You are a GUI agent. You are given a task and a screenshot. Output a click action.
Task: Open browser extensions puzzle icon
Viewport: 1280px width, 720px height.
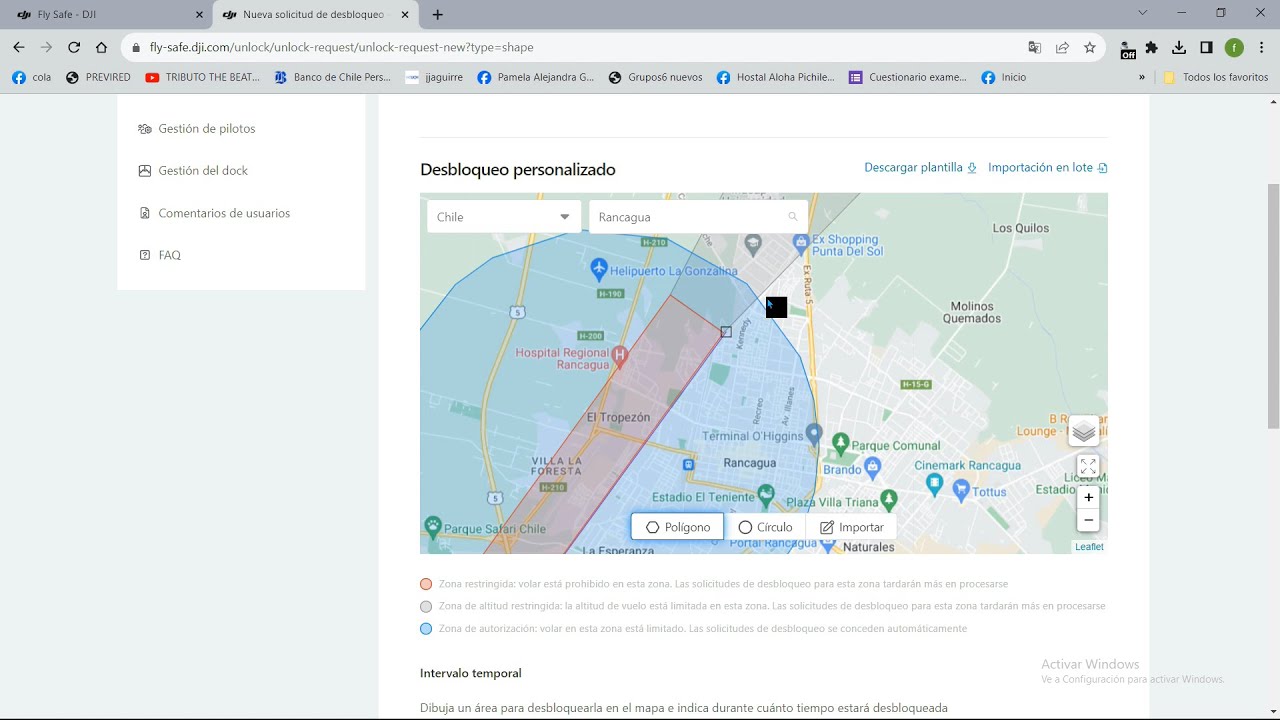tap(1152, 47)
